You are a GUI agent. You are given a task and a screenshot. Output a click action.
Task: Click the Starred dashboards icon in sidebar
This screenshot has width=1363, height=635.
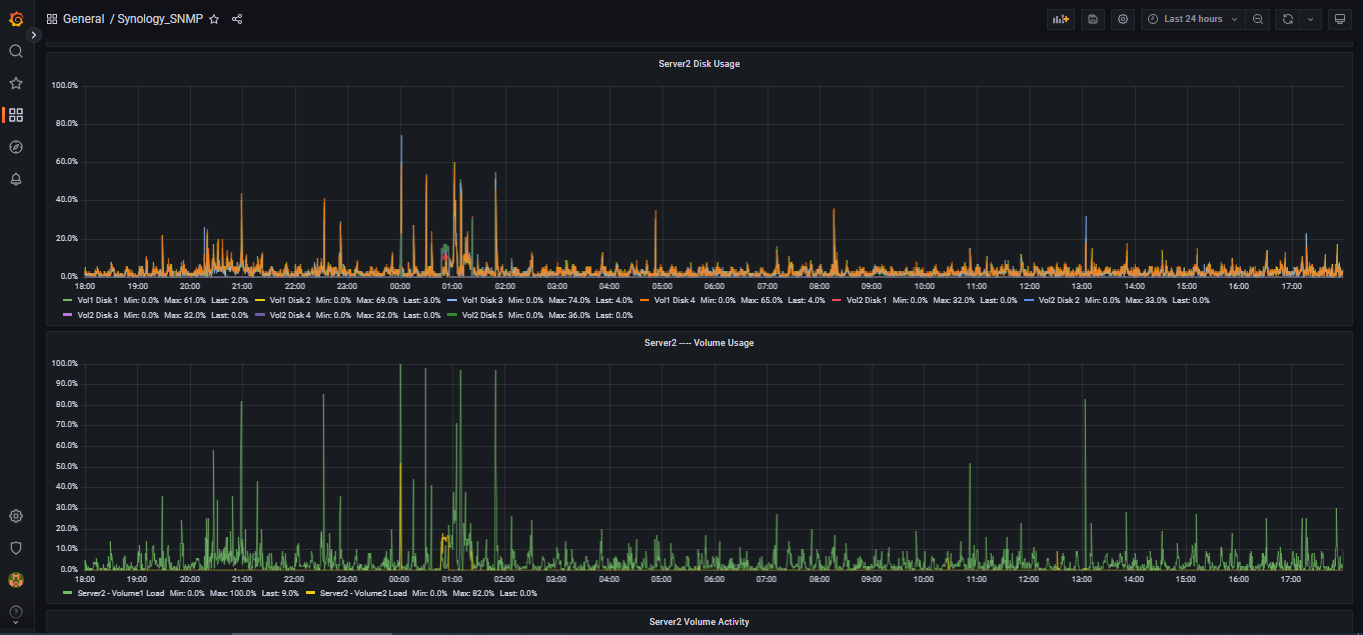(16, 83)
